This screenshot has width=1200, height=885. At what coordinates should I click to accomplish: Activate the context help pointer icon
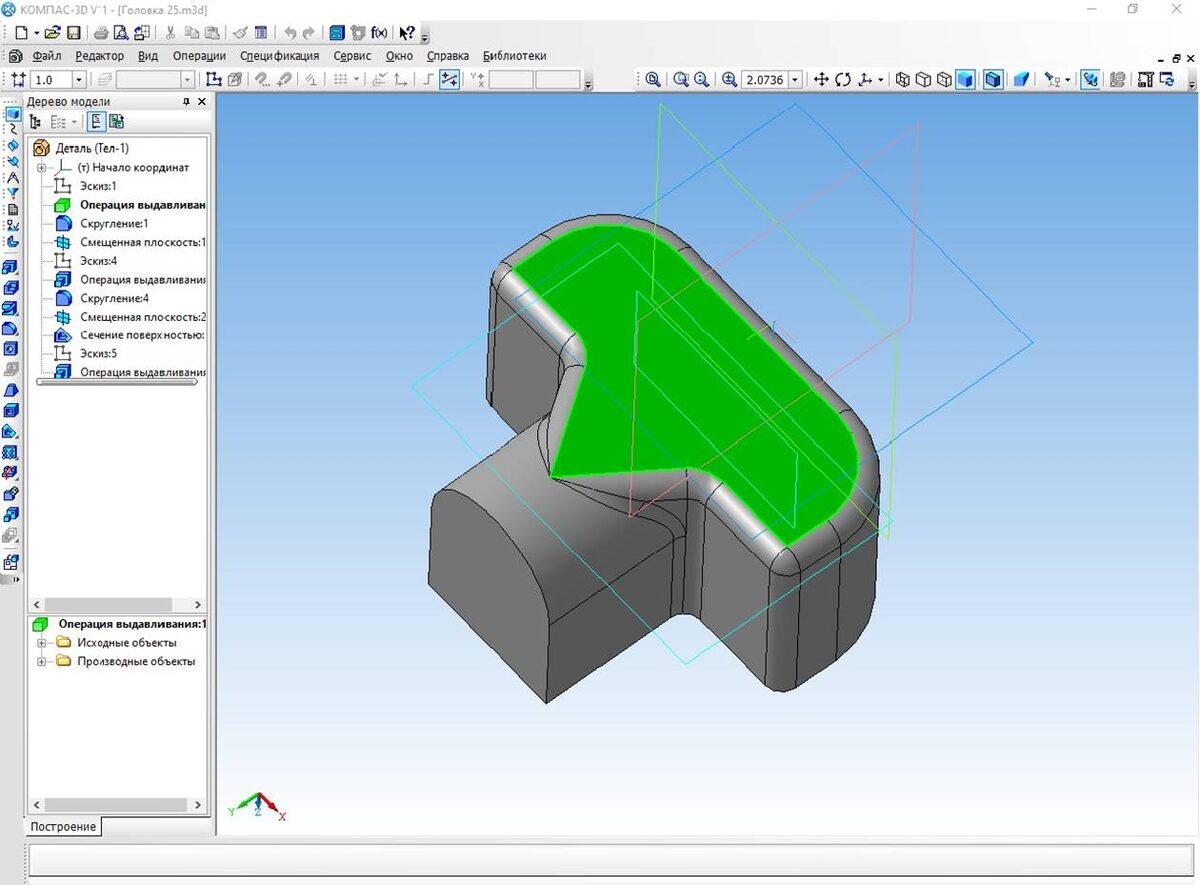tap(407, 33)
